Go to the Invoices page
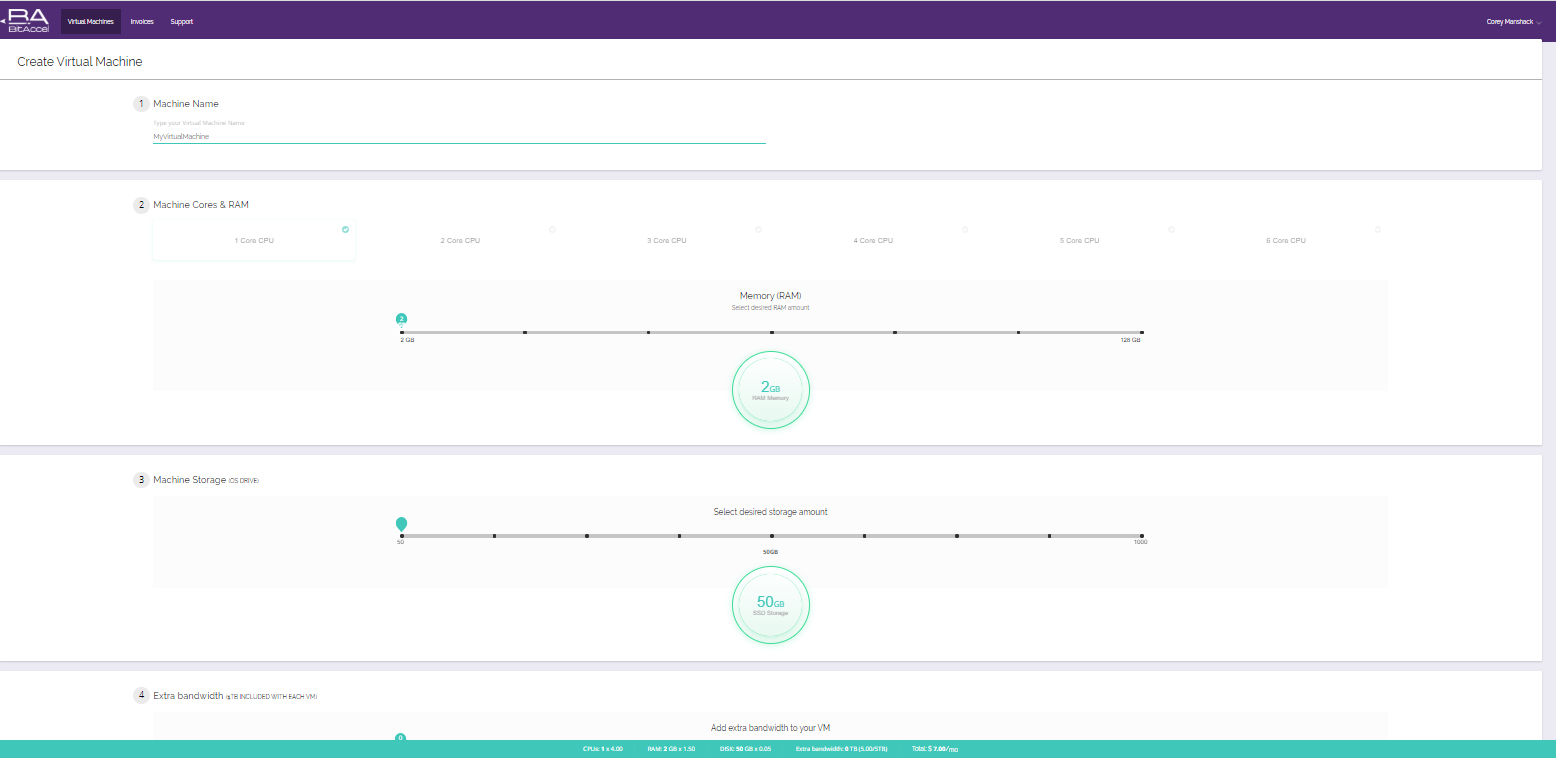The image size is (1556, 758). coord(142,21)
